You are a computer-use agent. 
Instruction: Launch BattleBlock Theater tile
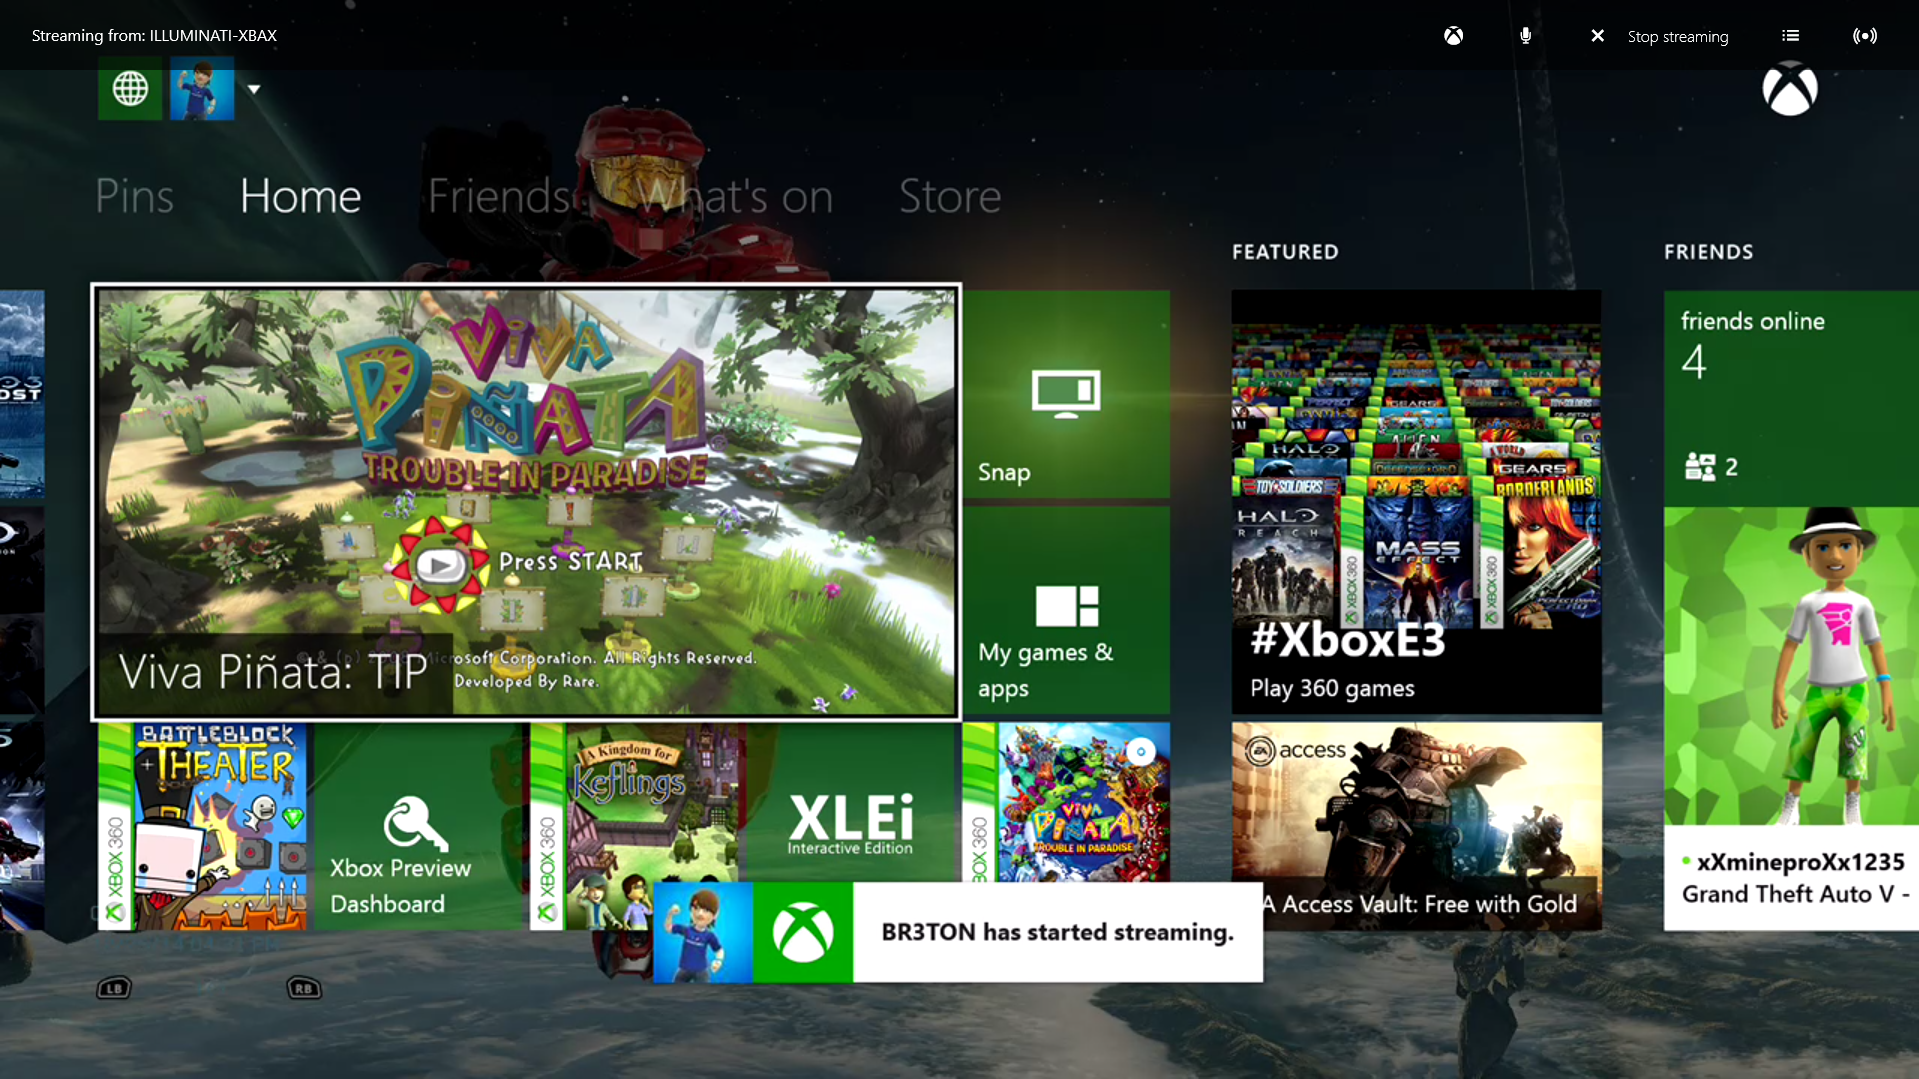coord(203,826)
